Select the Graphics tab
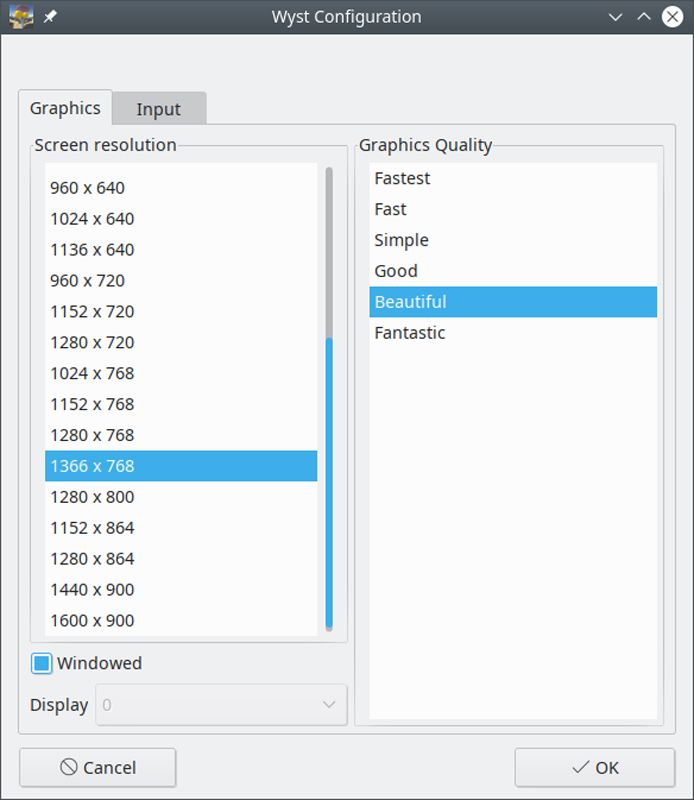 (66, 108)
